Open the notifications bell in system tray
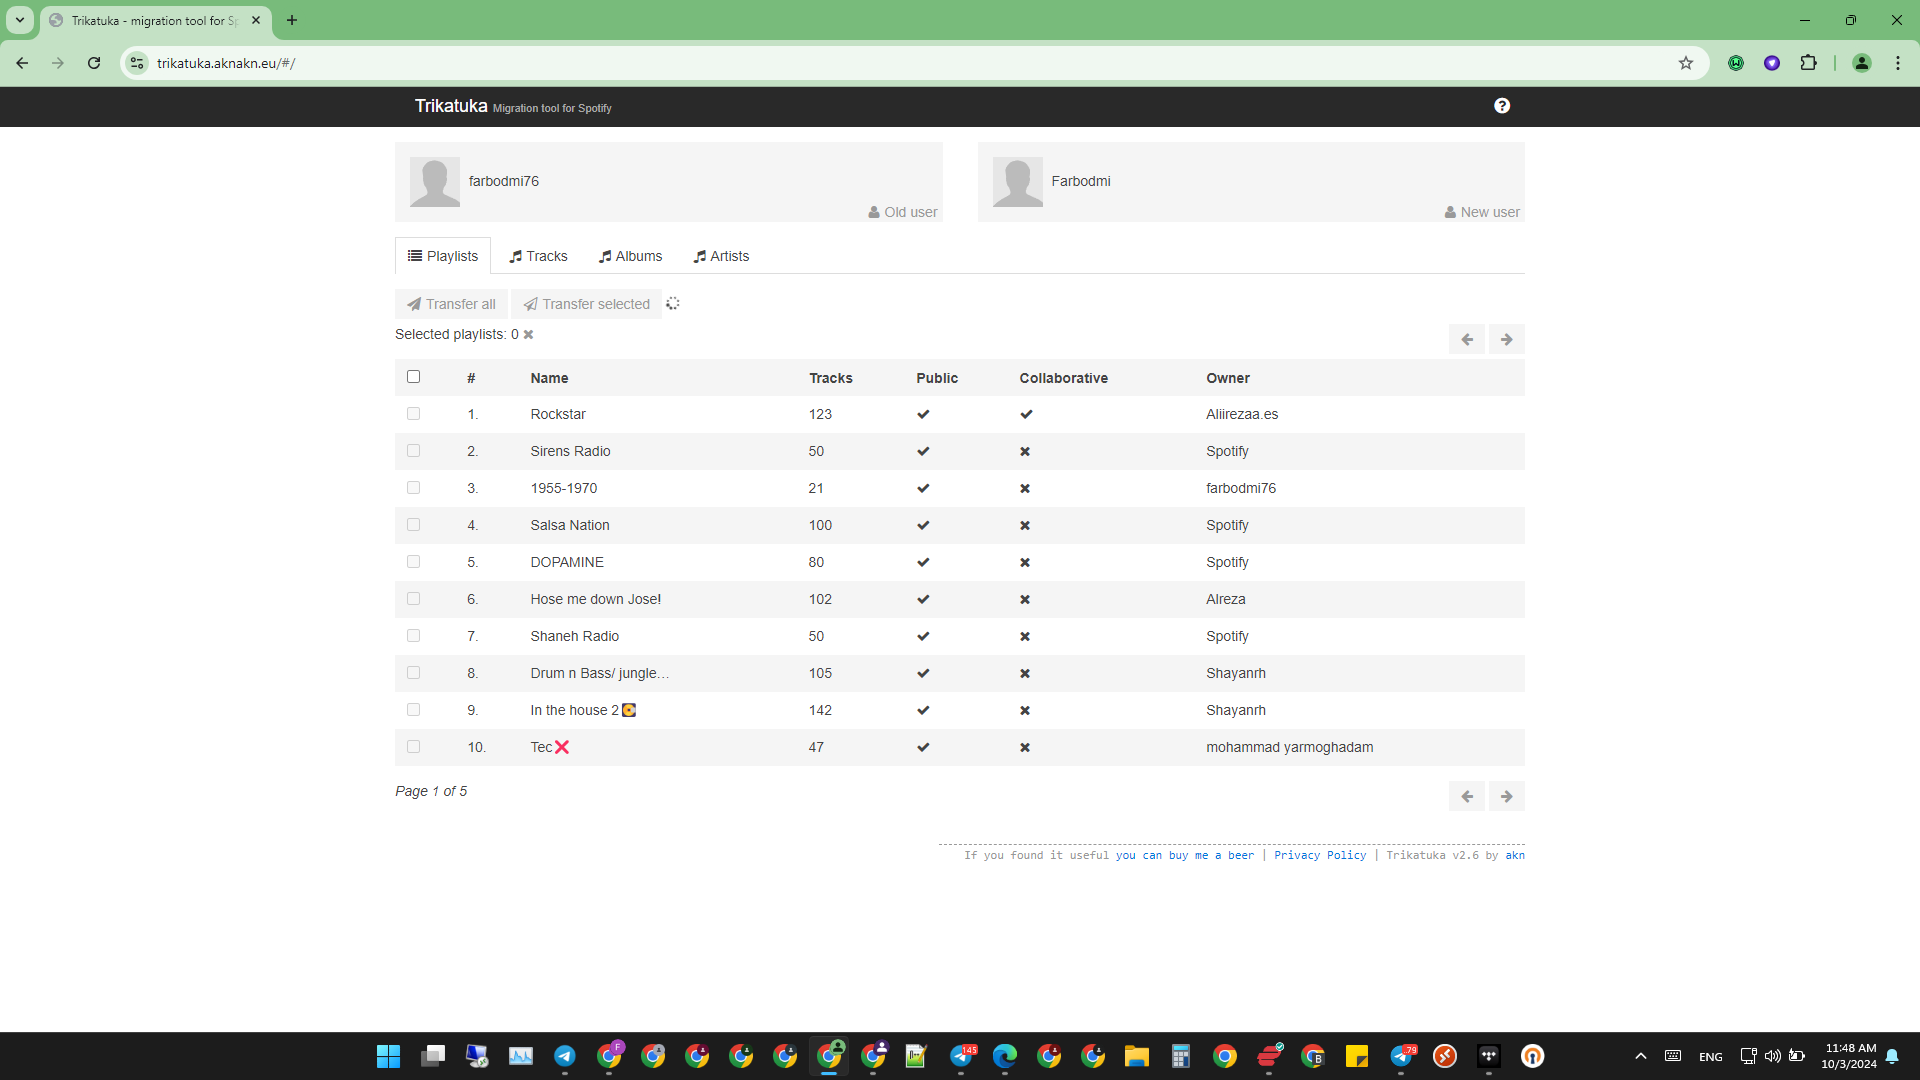 (1892, 1056)
